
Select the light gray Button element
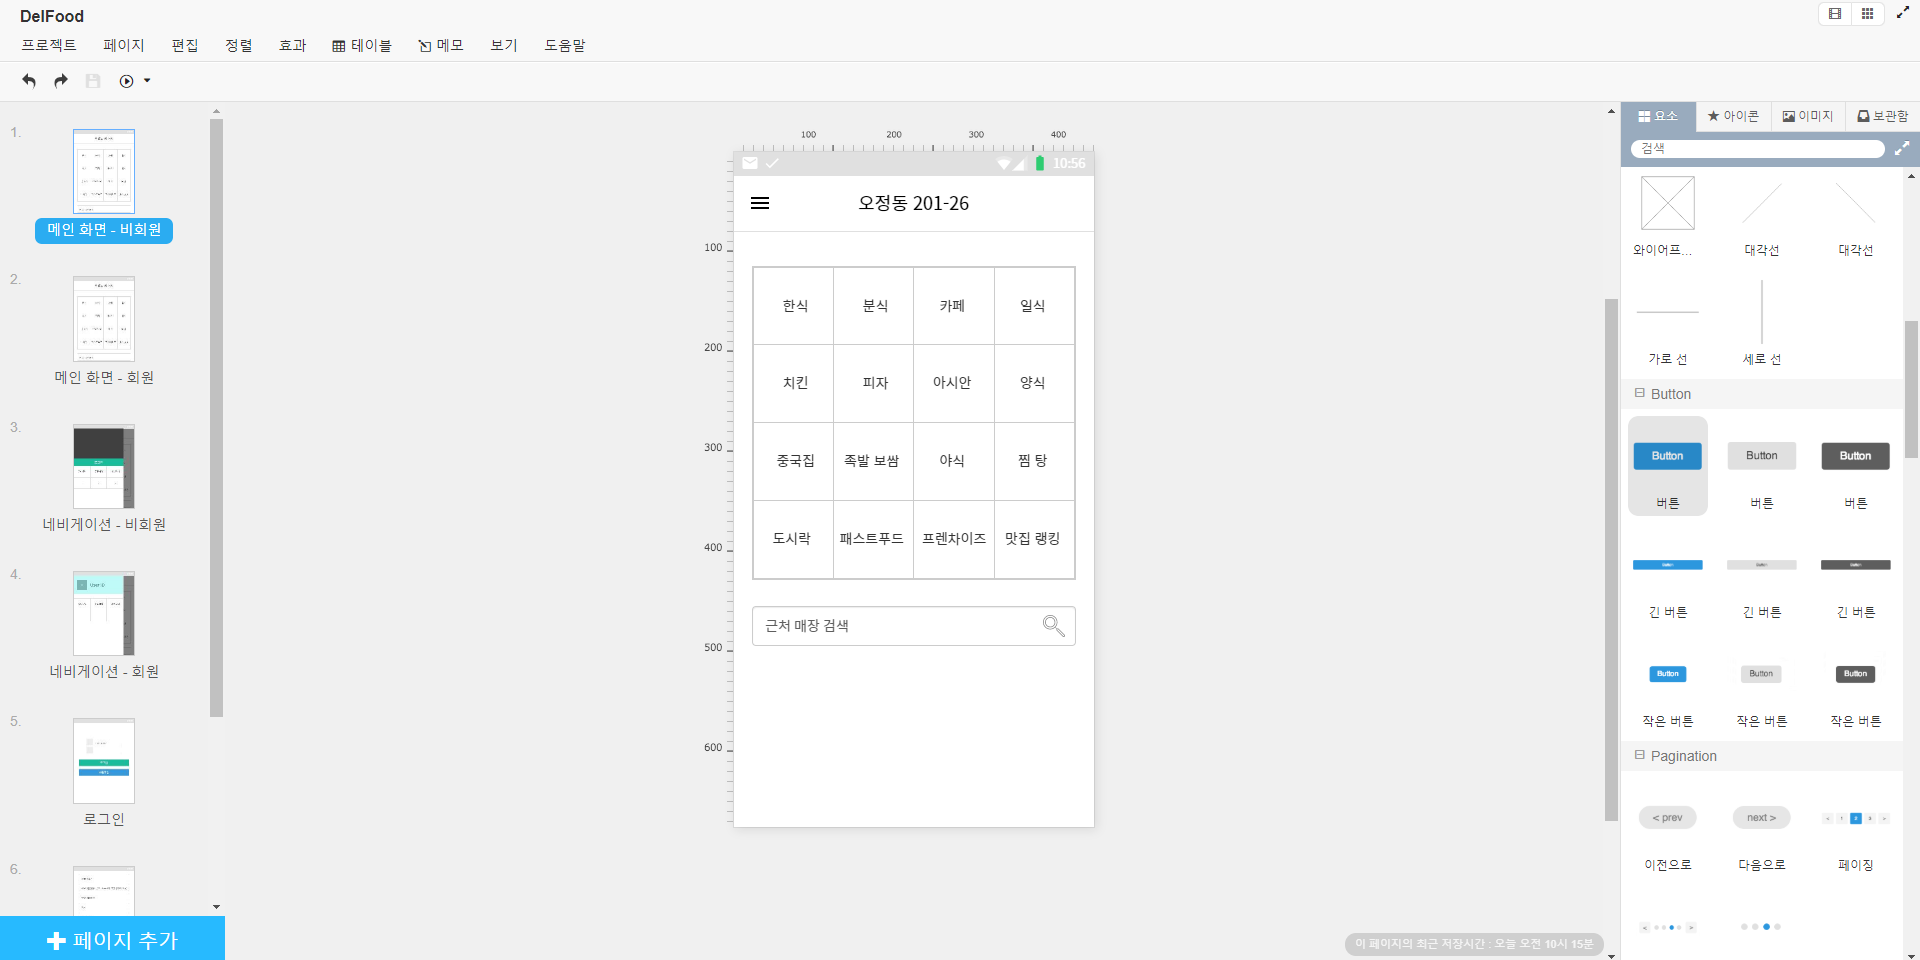tap(1762, 456)
